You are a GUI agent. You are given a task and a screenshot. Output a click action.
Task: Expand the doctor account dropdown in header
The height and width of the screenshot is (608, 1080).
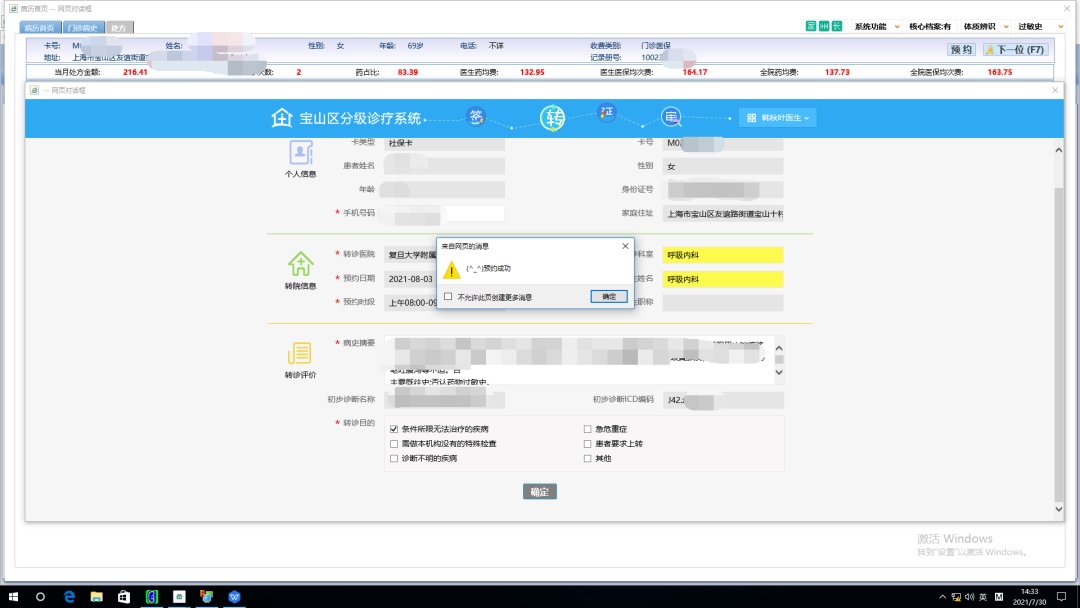778,118
